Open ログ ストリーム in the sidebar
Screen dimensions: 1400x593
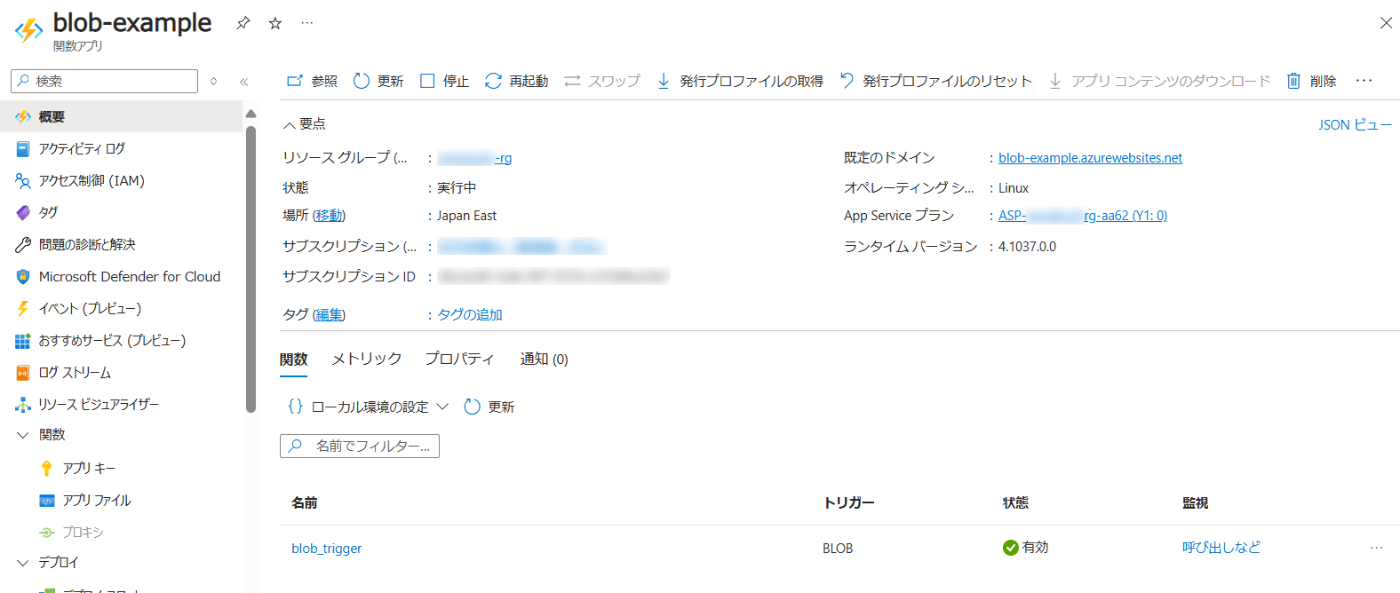point(121,372)
